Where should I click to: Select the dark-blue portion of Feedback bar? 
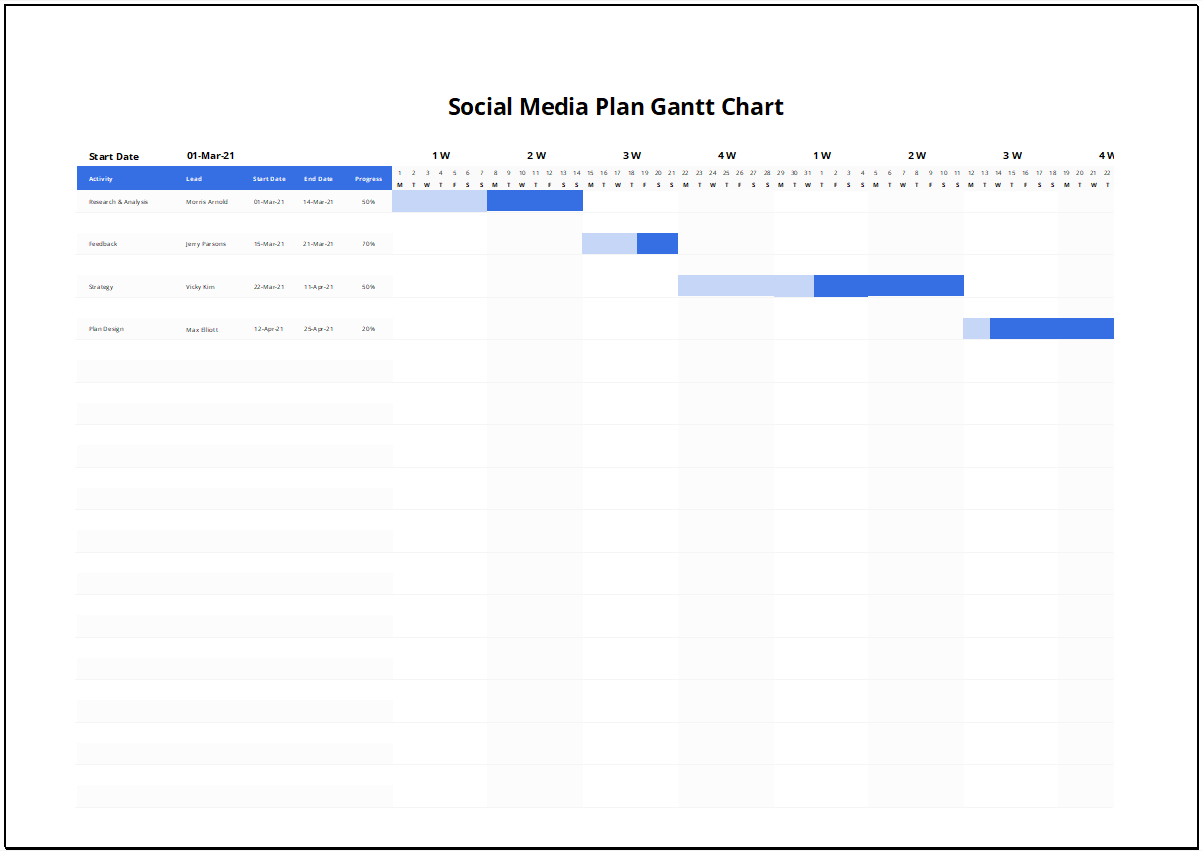657,243
